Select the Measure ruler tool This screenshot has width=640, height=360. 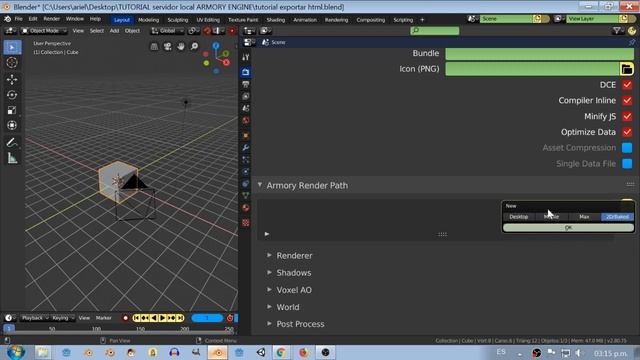(x=12, y=158)
